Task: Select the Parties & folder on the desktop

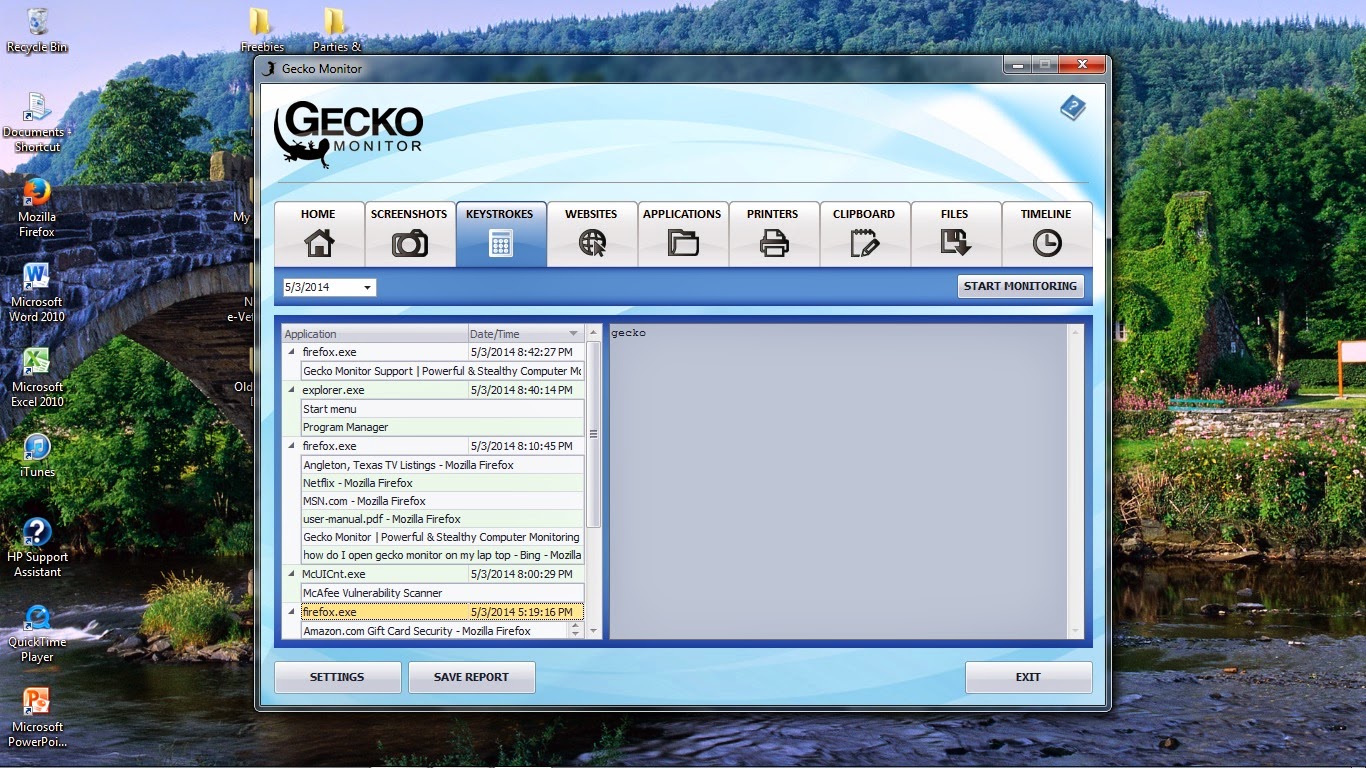Action: [x=336, y=30]
